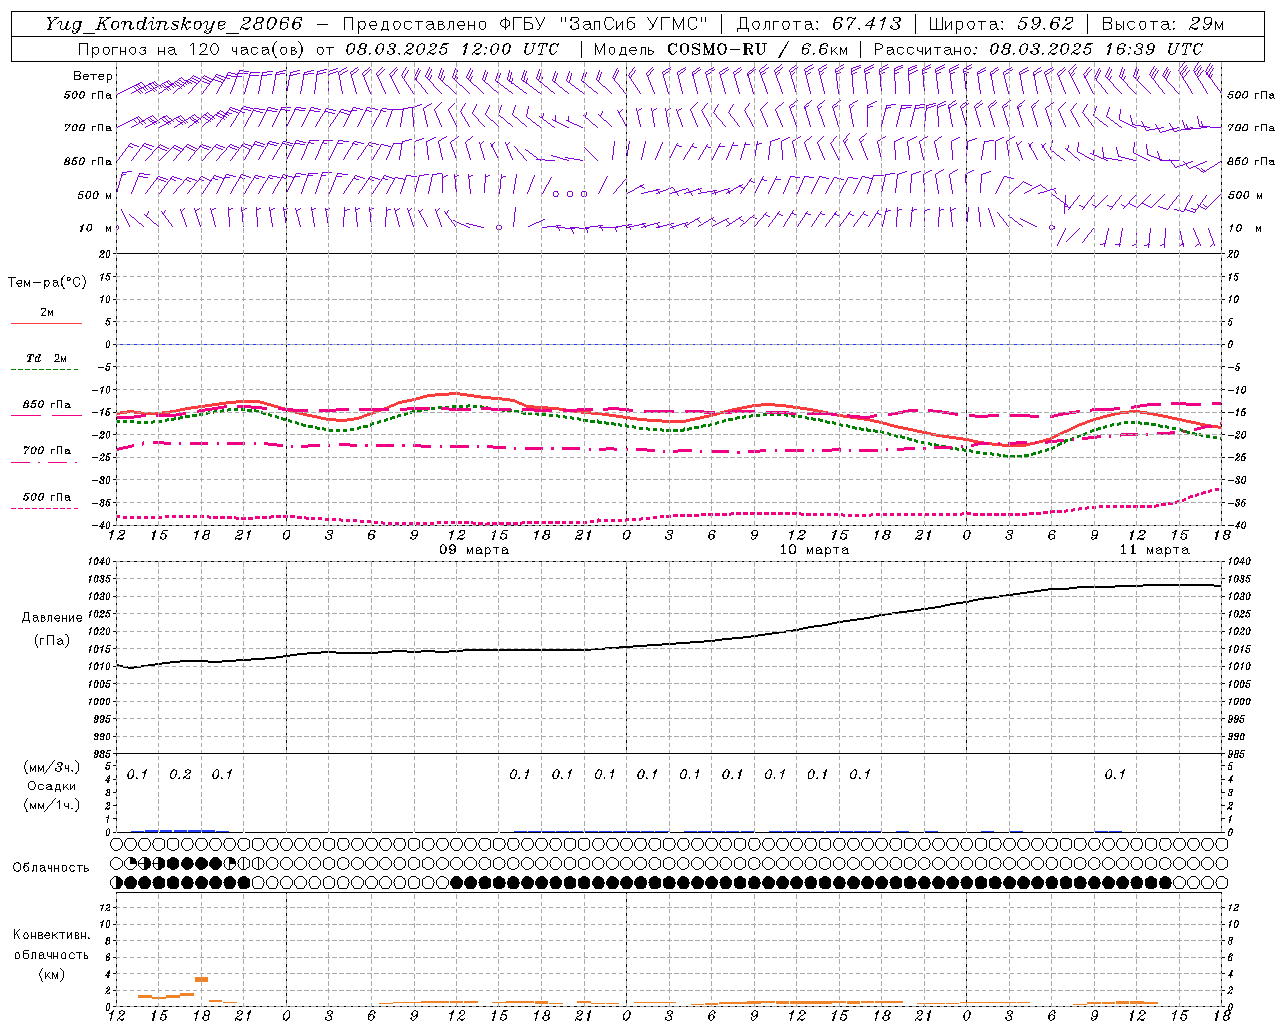The height and width of the screenshot is (1024, 1280).
Task: Click the Осадки precipitation label
Action: pos(52,786)
